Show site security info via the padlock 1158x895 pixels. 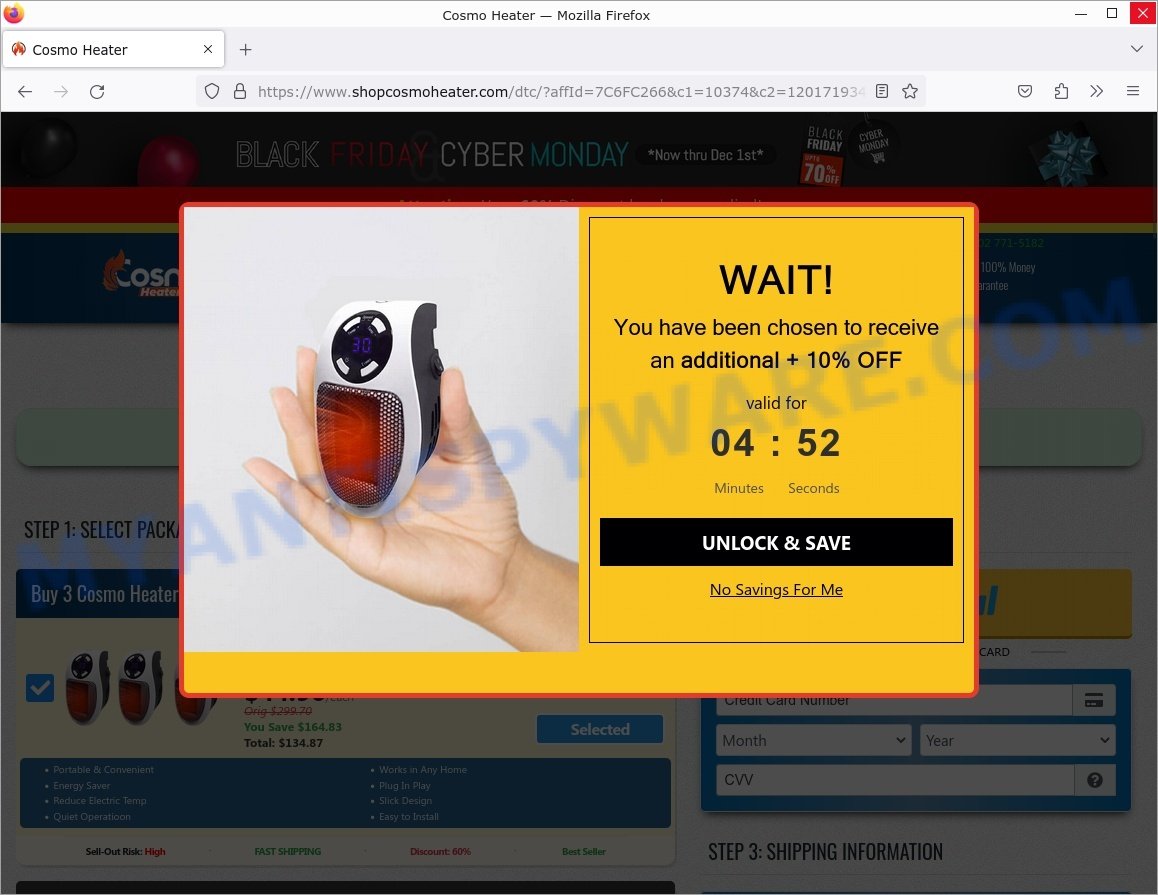tap(240, 92)
